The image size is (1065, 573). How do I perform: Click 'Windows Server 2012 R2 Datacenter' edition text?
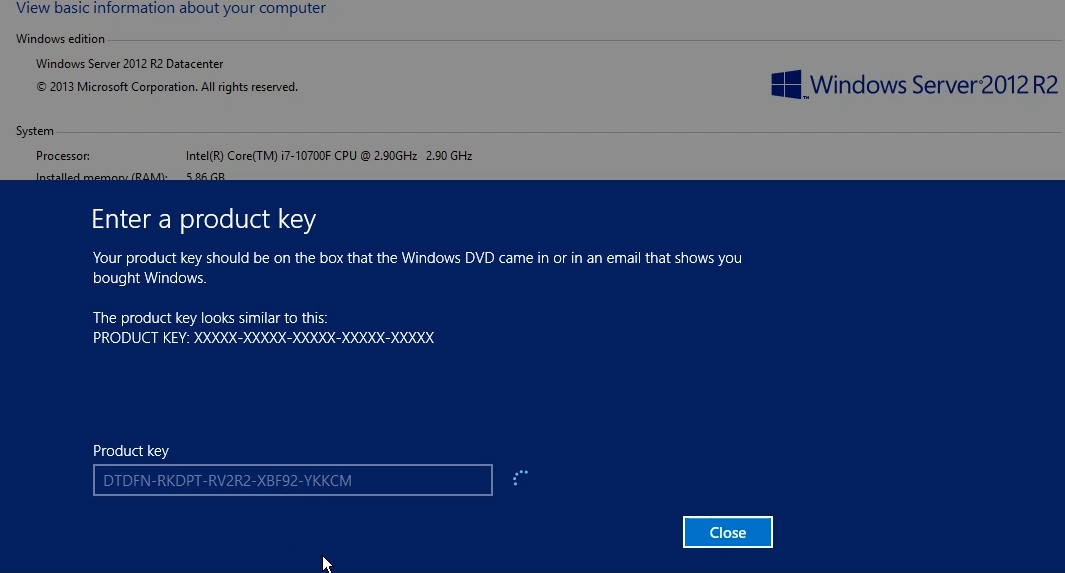[130, 64]
